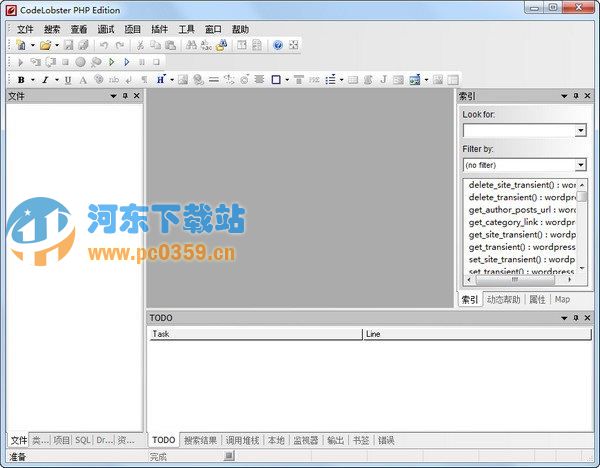600x468 pixels.
Task: Select get_category_link in index list
Action: pyautogui.click(x=522, y=222)
